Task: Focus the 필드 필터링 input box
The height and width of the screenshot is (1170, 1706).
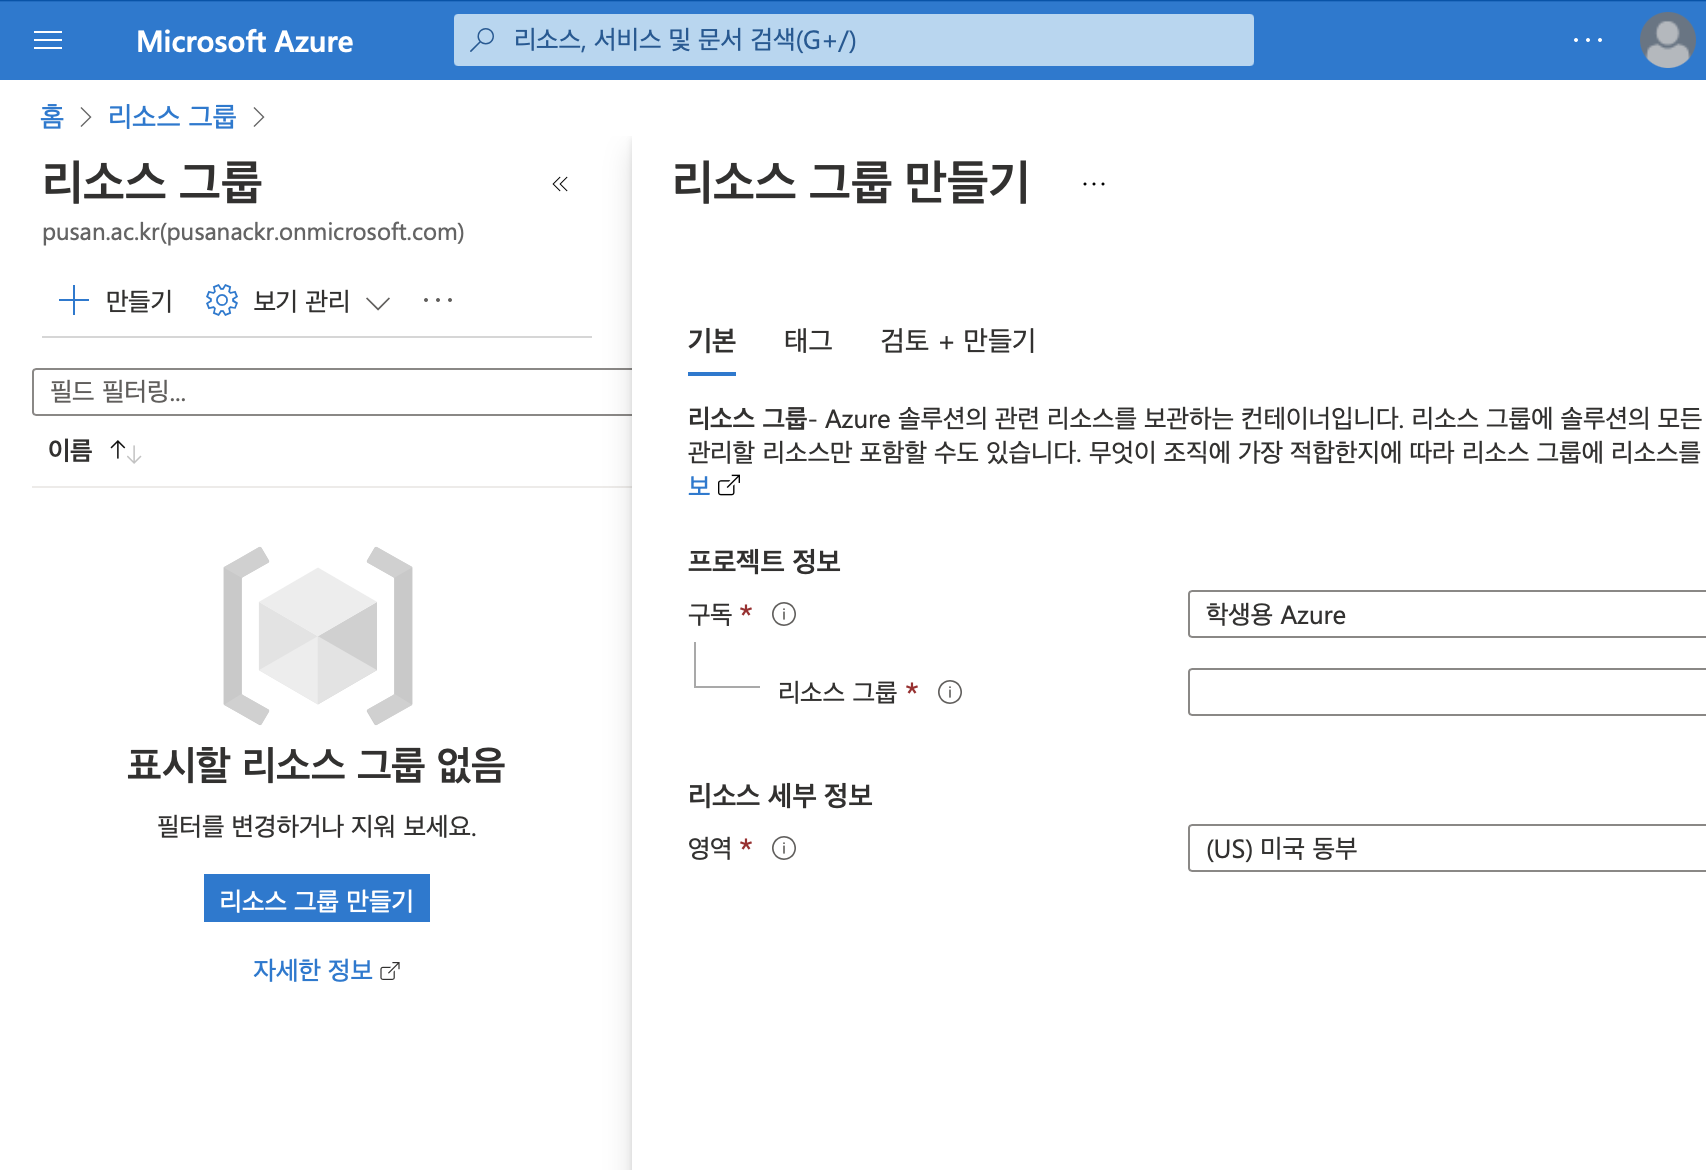Action: point(332,392)
